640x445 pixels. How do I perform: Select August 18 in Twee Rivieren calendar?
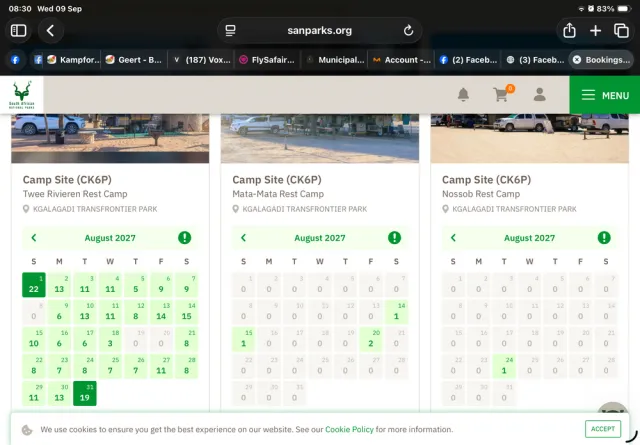click(110, 339)
